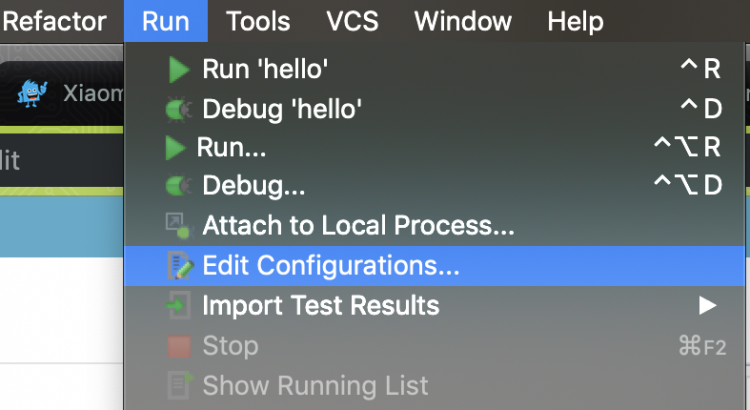The height and width of the screenshot is (410, 750).
Task: Open the Window menu
Action: (464, 20)
